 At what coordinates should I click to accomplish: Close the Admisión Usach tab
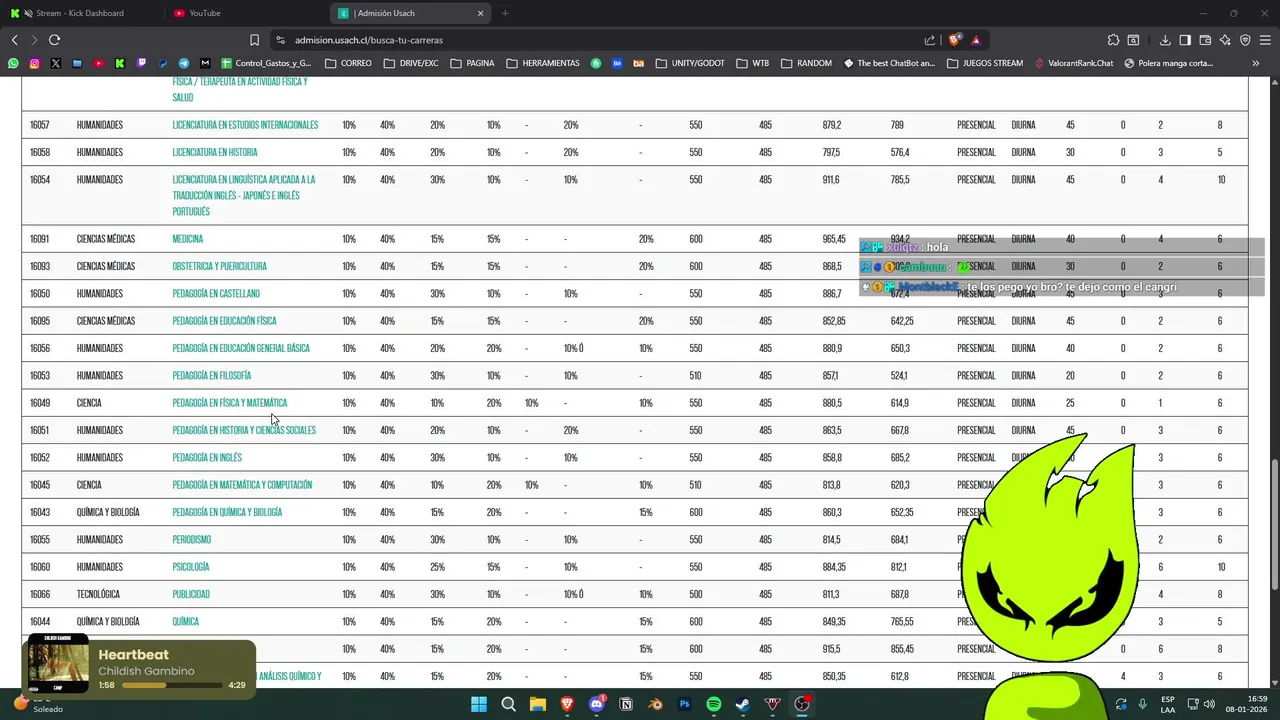point(480,13)
